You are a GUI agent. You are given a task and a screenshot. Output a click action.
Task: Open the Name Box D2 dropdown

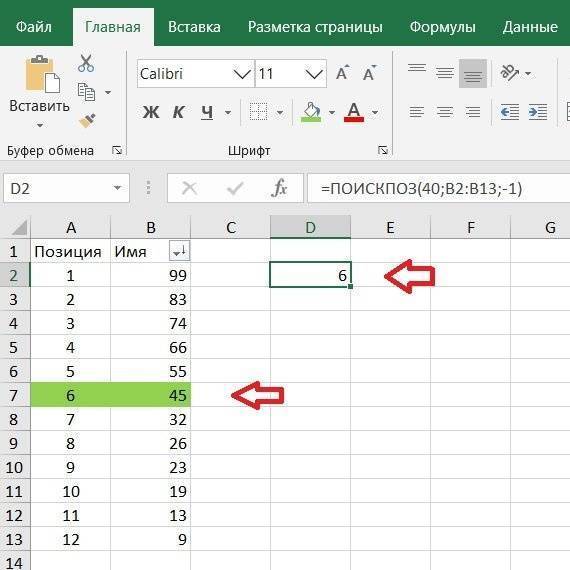point(117,188)
